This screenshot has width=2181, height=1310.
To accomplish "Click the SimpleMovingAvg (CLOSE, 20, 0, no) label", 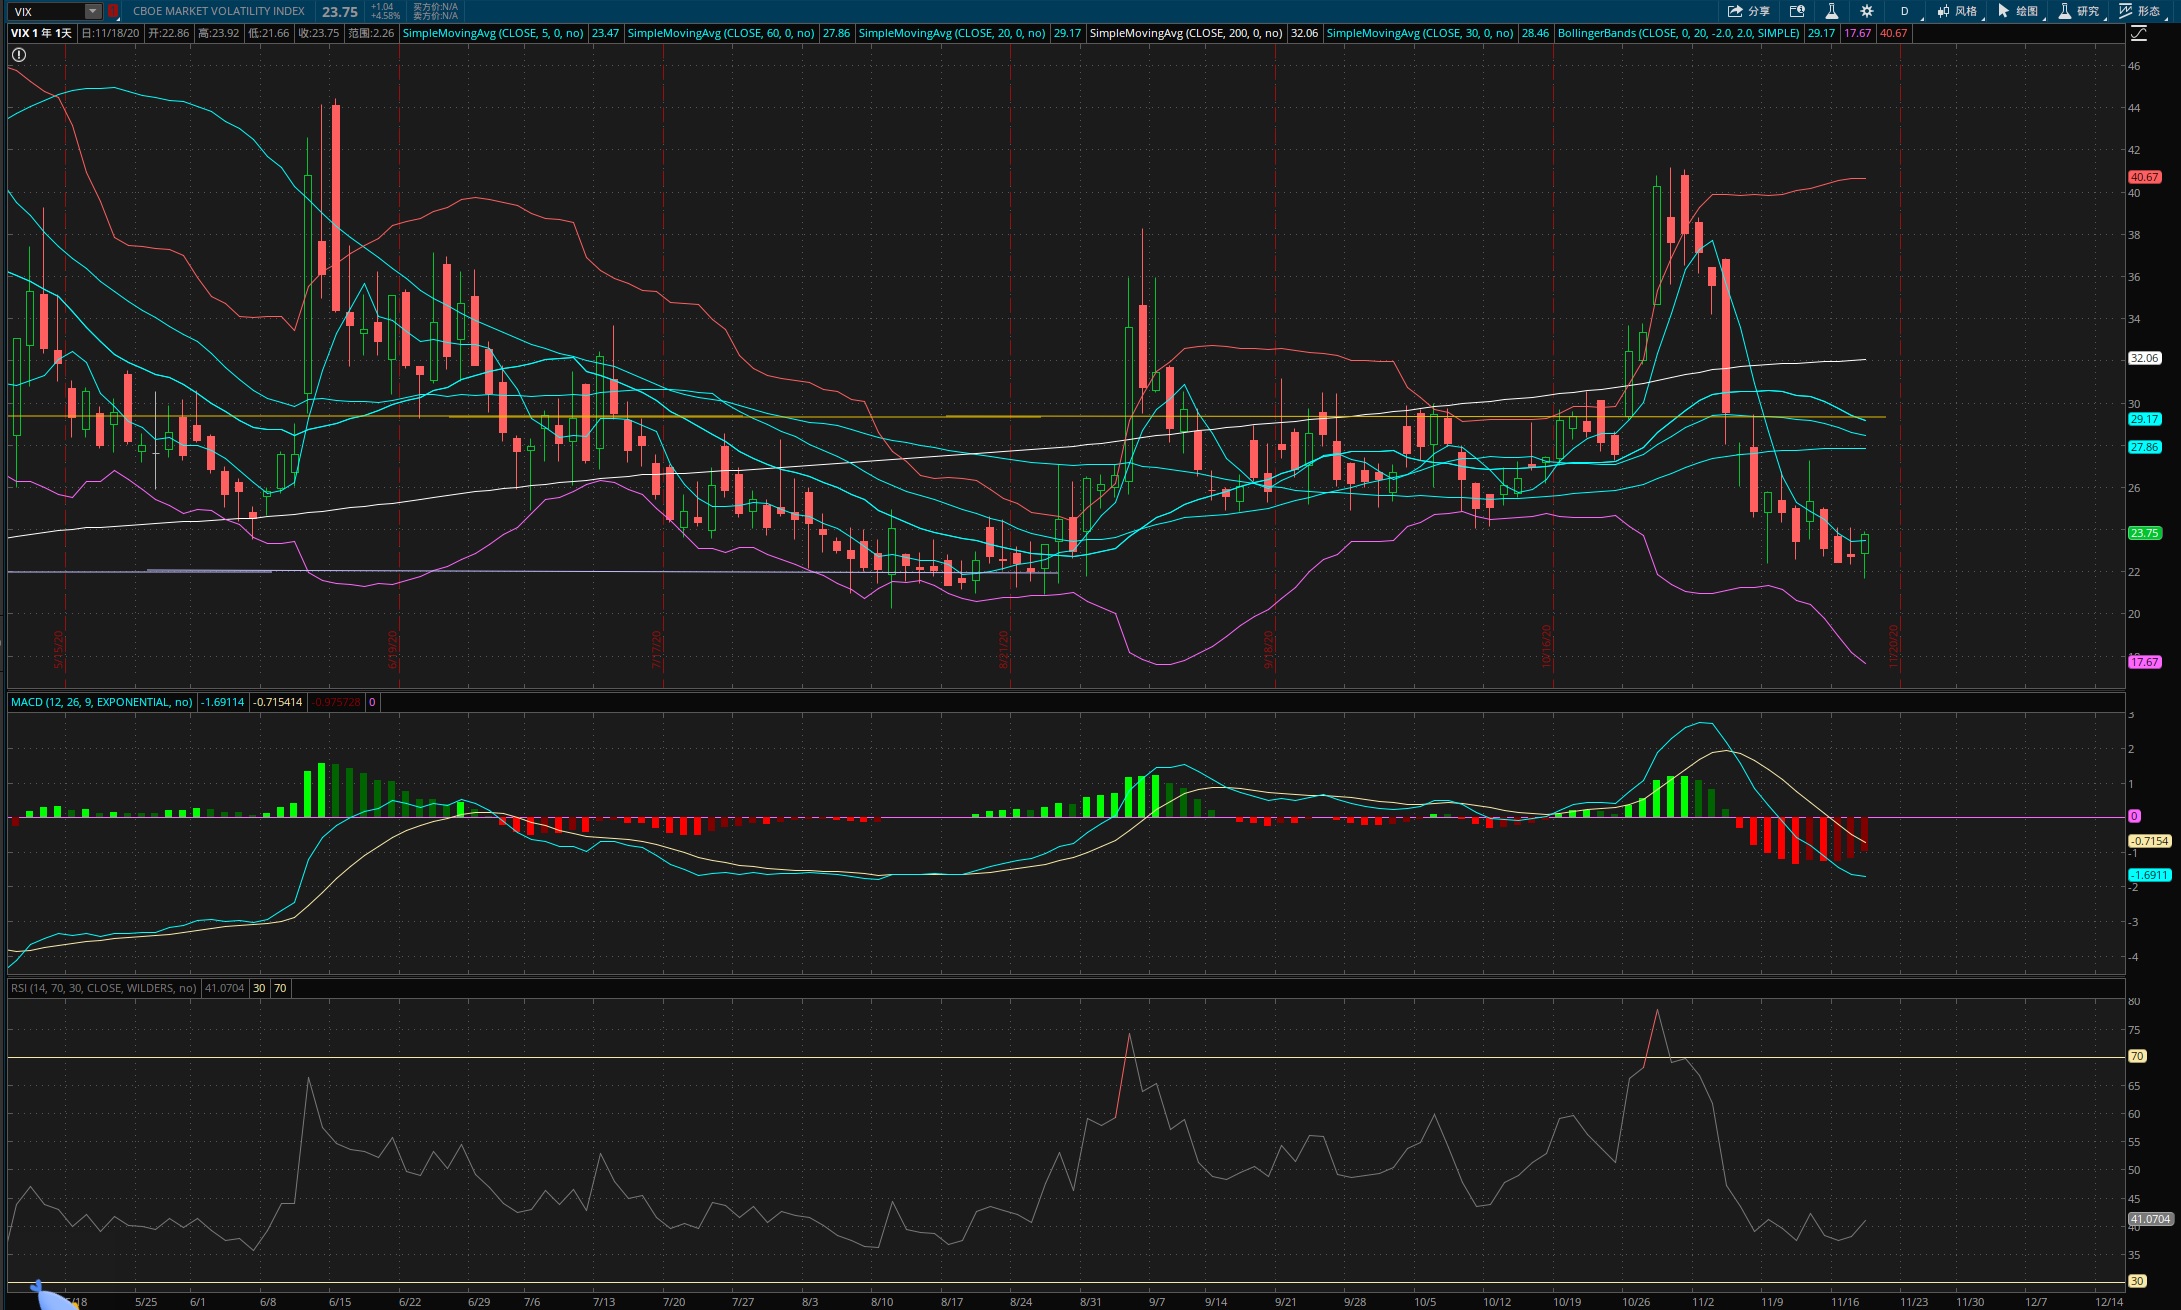I will pos(952,33).
